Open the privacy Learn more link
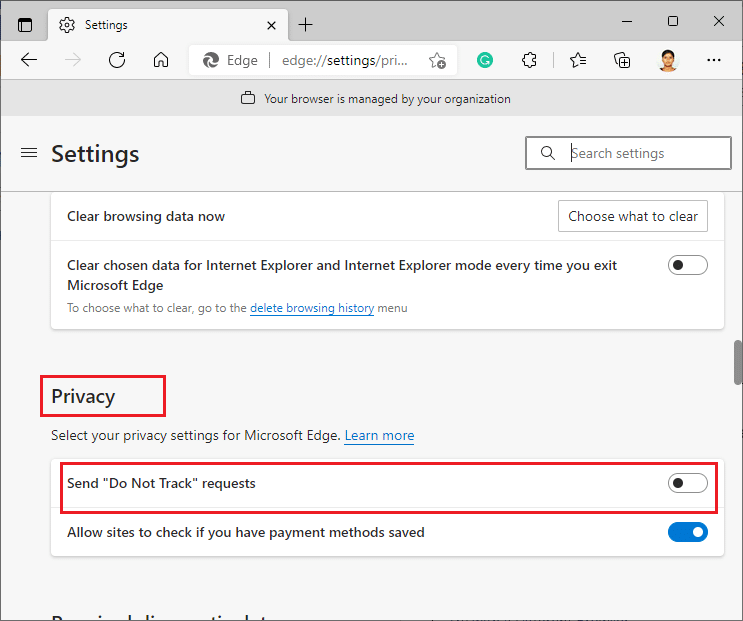 click(x=379, y=435)
